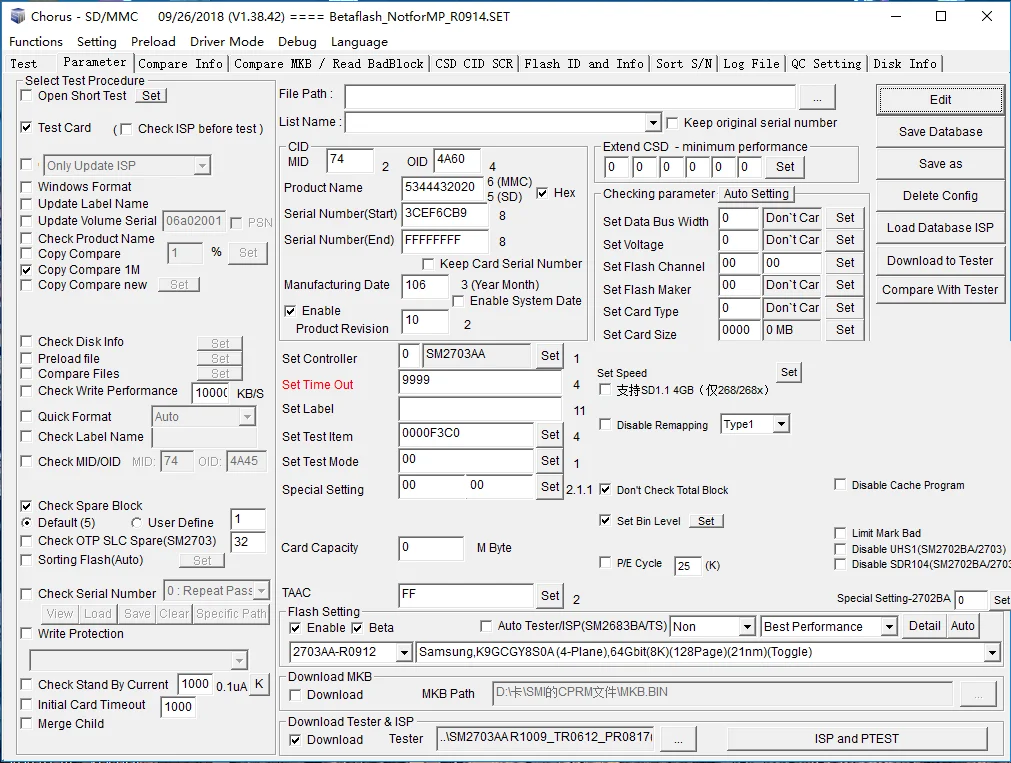Expand the 2703AA-R0912 firmware dropdown
This screenshot has width=1011, height=763.
coord(404,653)
